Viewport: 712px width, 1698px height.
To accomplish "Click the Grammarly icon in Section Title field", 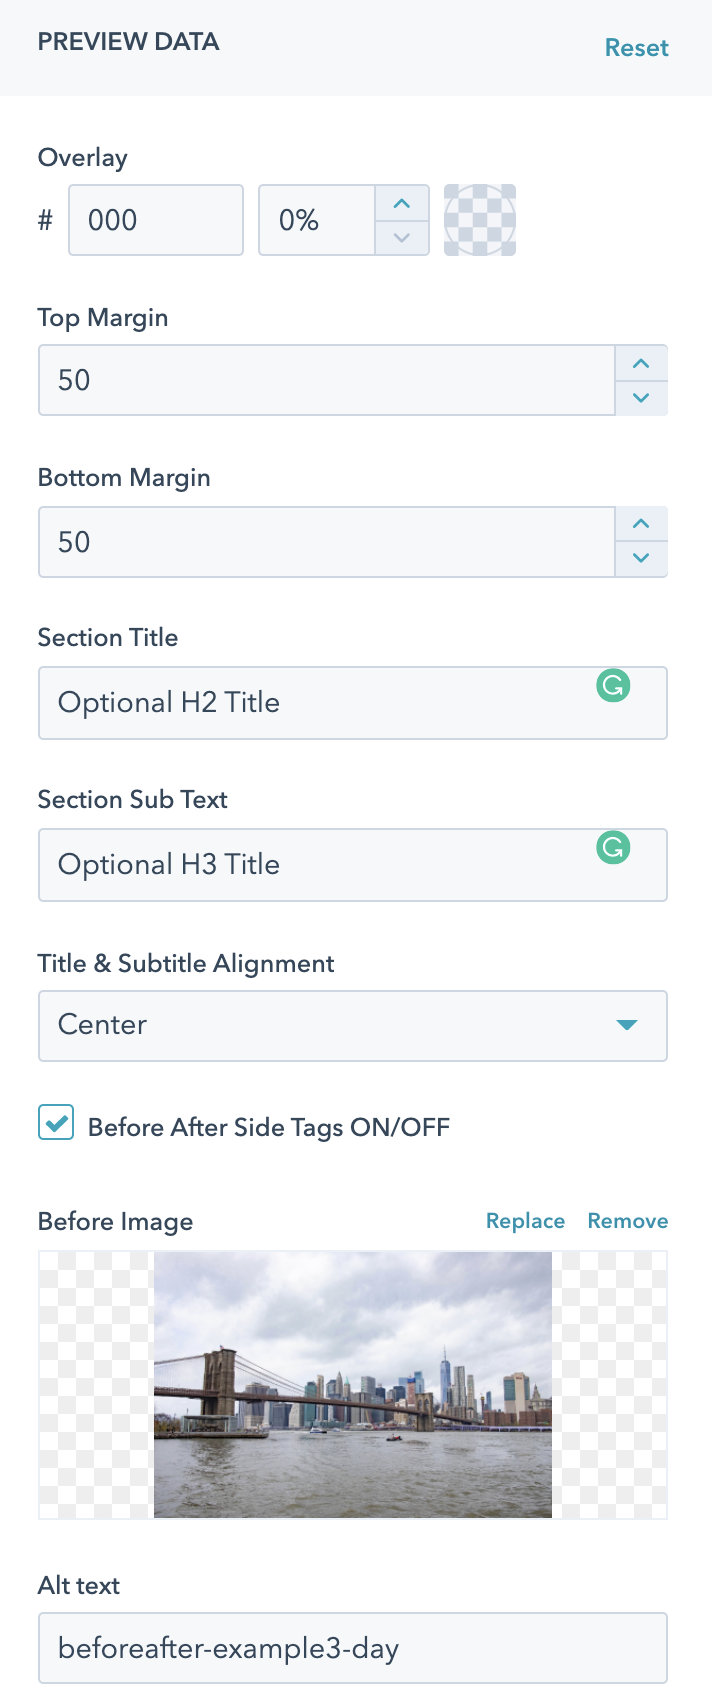I will 613,686.
